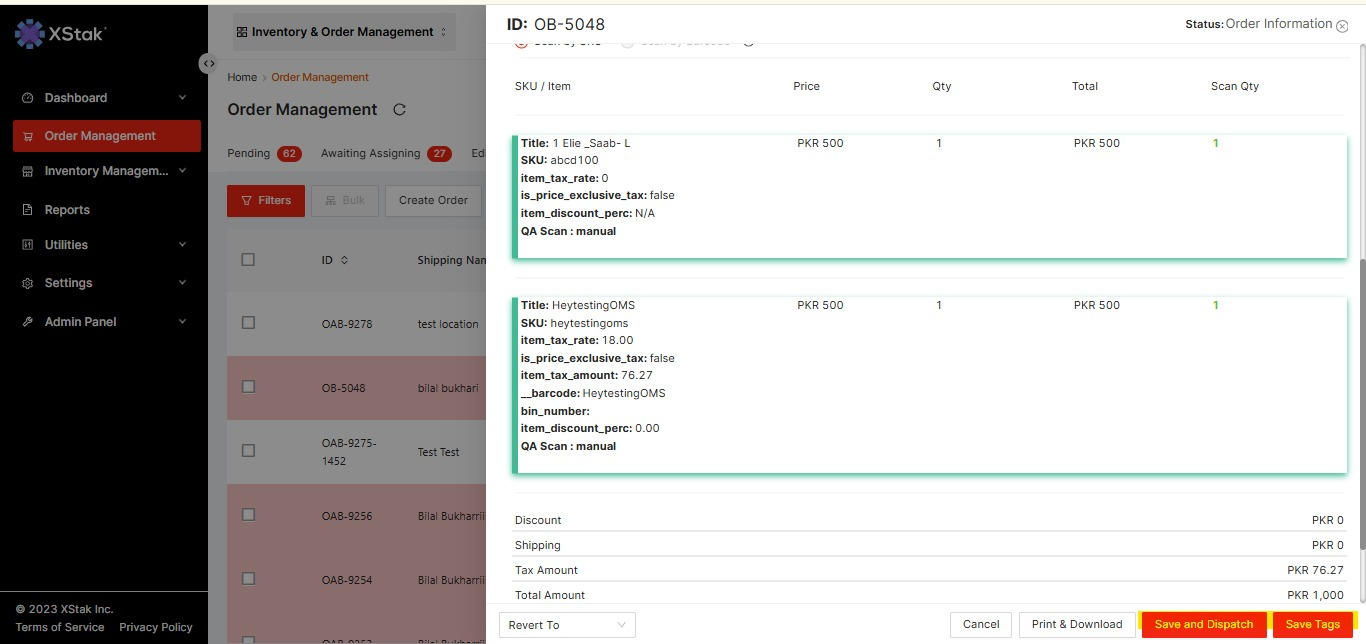Check the box for order OAB-9278

[x=248, y=323]
